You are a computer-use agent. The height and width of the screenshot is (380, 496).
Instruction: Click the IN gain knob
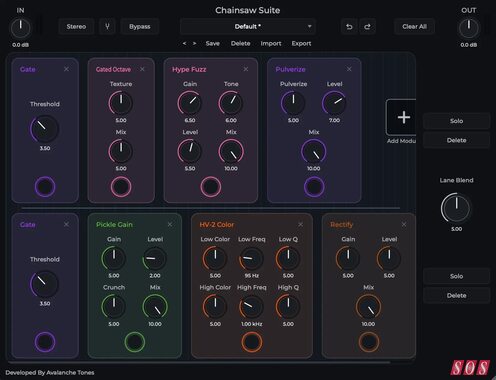click(21, 28)
